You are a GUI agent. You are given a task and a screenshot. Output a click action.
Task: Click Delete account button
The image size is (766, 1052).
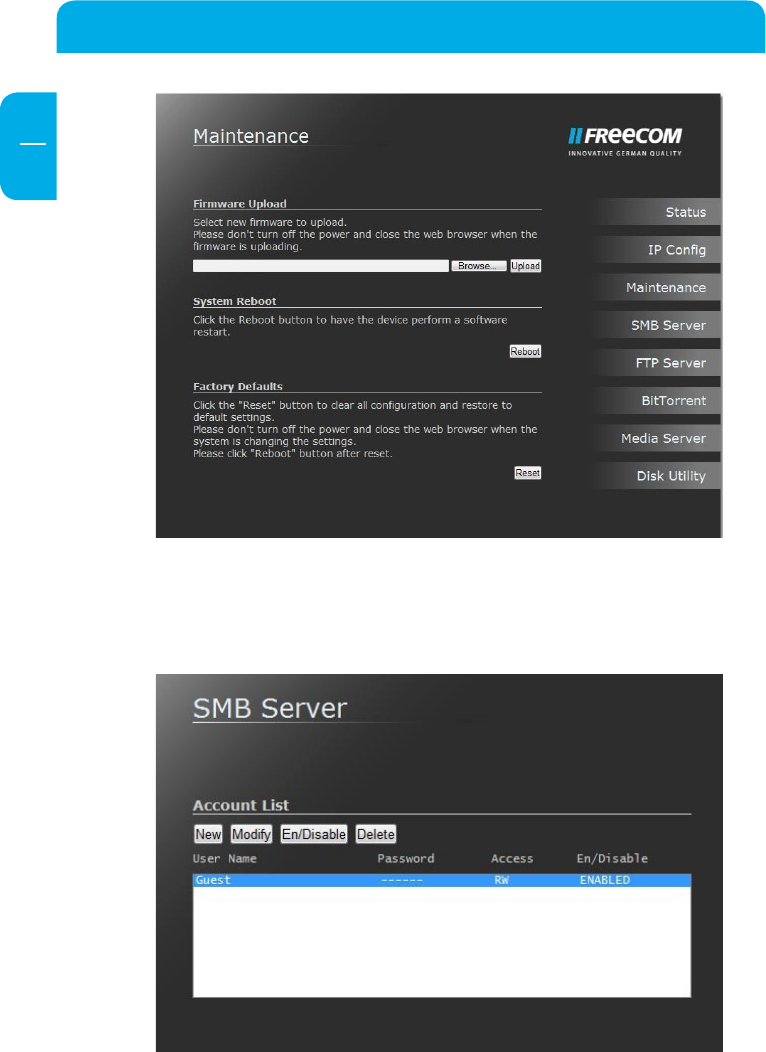click(x=376, y=834)
